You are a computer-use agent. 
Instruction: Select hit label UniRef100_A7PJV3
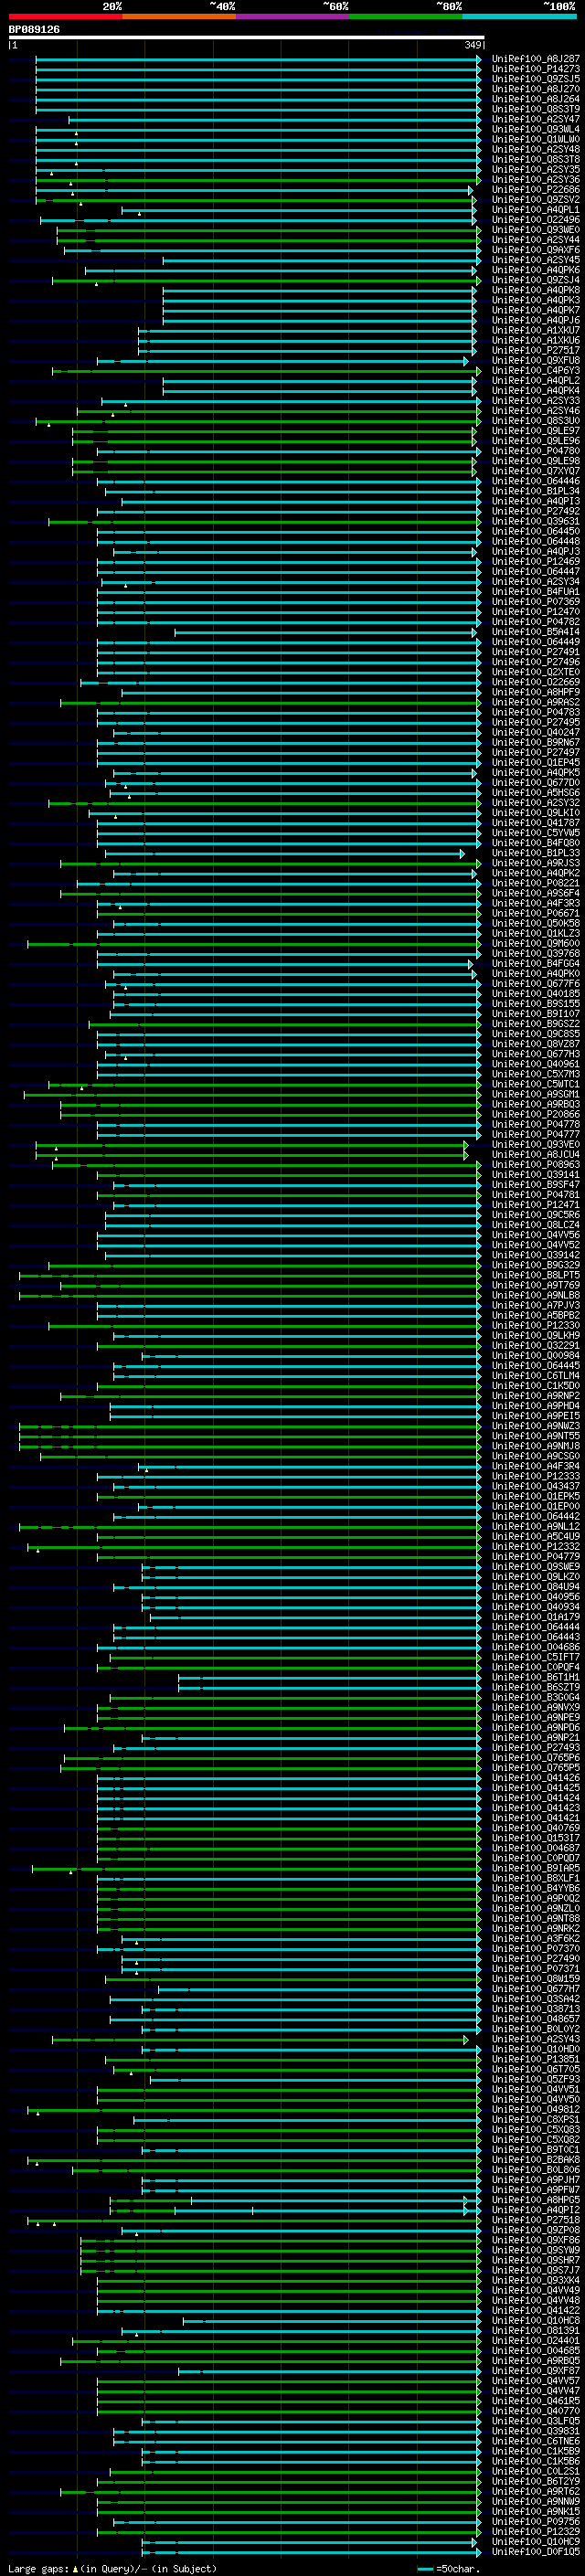(536, 1305)
